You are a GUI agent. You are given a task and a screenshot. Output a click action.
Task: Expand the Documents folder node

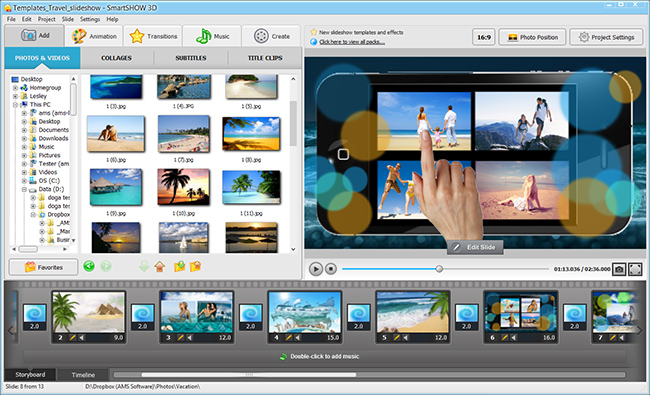tap(24, 130)
